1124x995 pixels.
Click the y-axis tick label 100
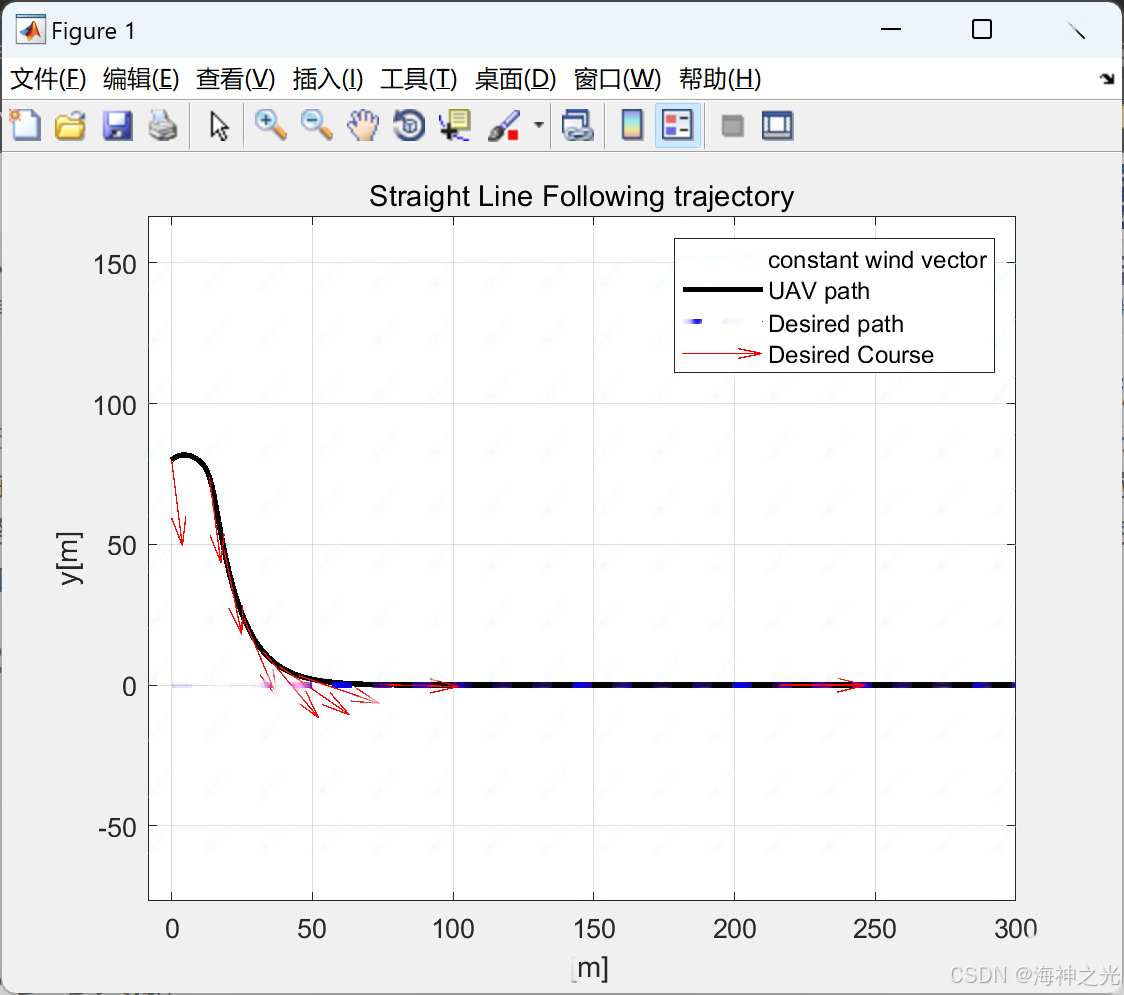(115, 406)
